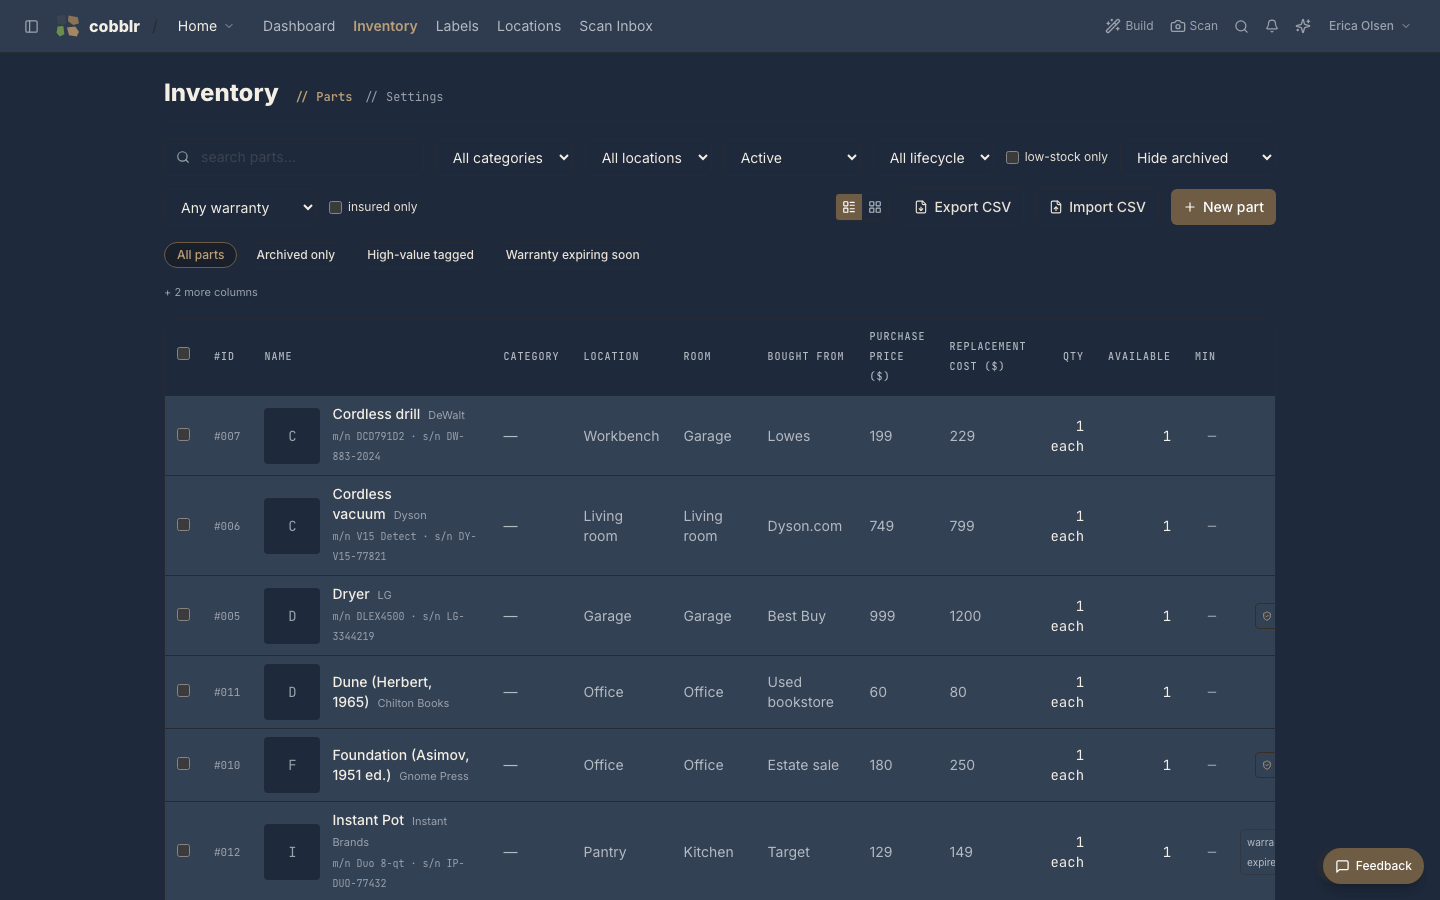Screen dimensions: 1440x900
Task: Go to the Locations tab
Action: [x=529, y=26]
